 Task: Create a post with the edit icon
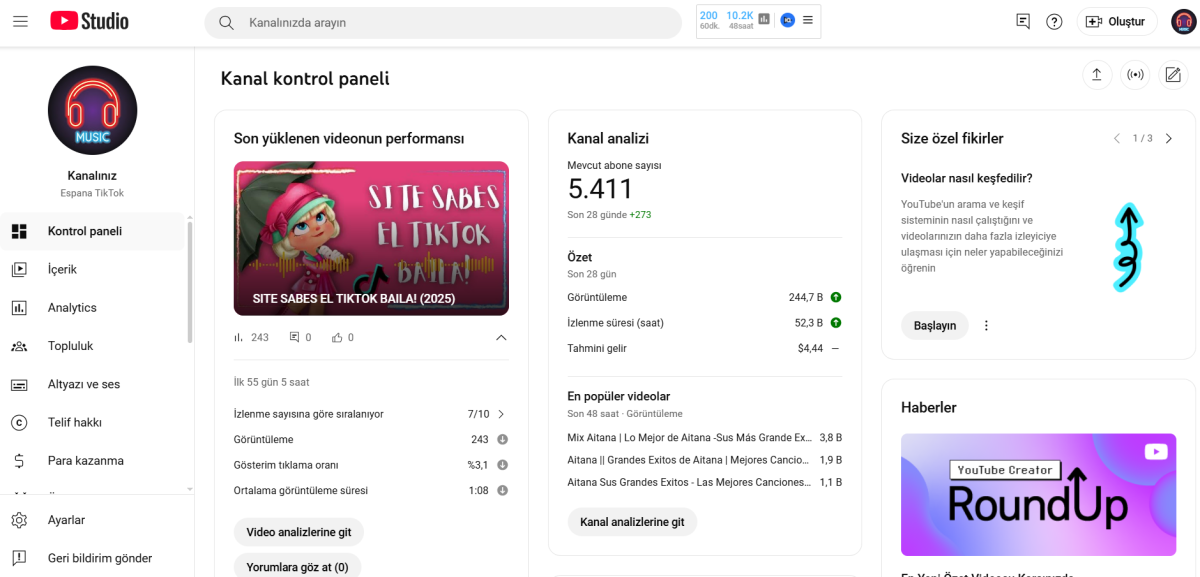(1172, 75)
